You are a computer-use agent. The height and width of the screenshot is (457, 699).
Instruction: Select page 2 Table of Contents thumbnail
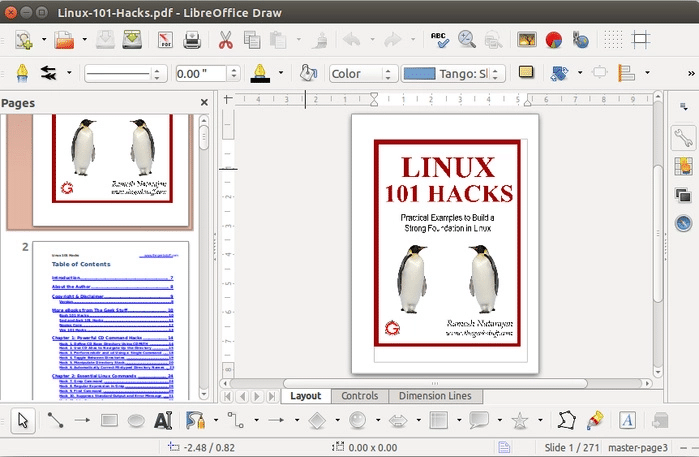coord(111,321)
